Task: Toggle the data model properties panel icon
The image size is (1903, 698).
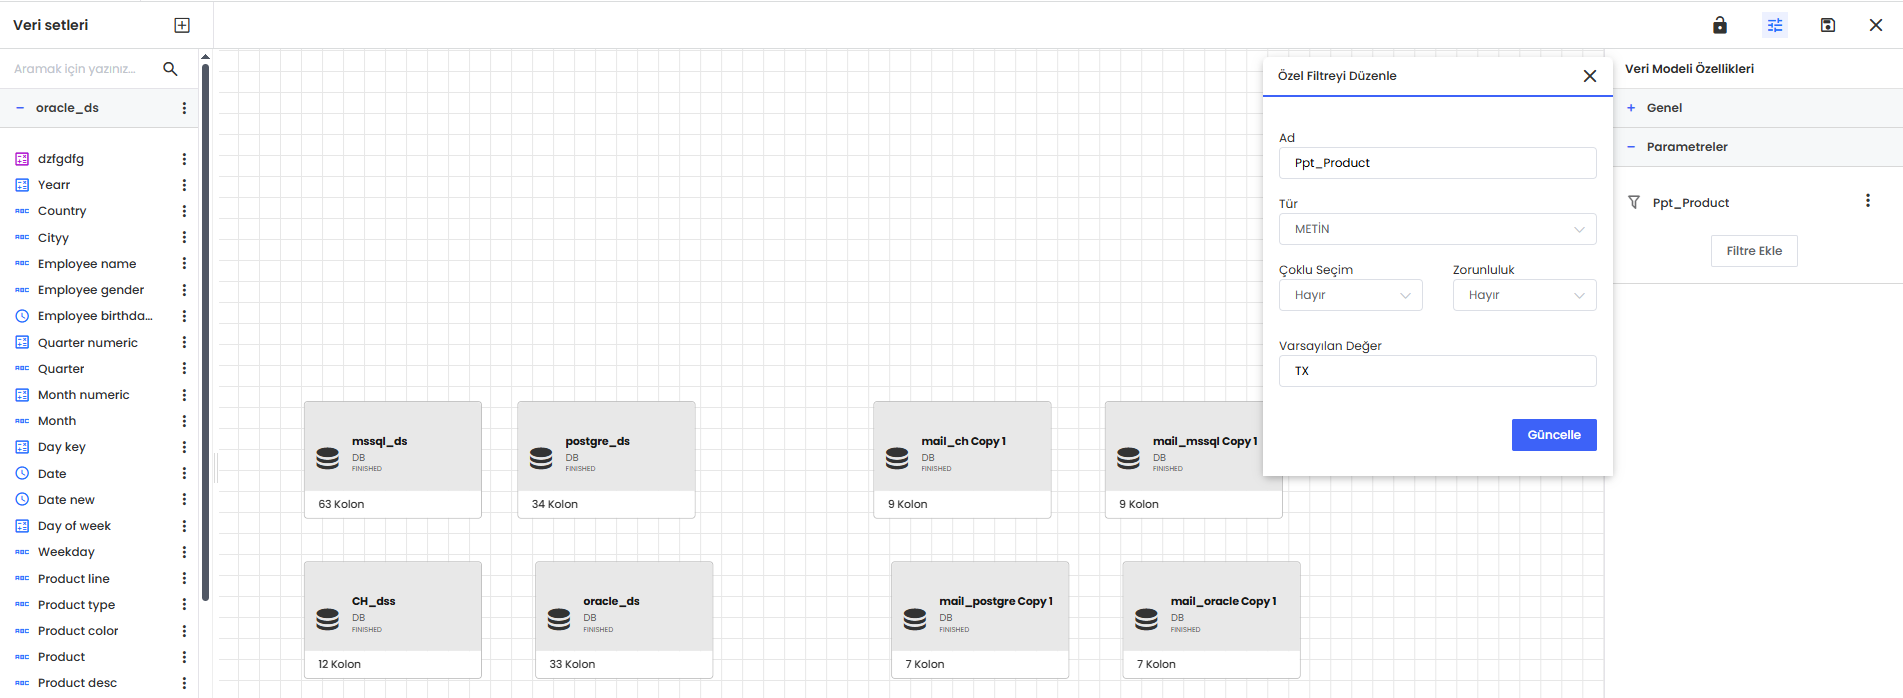Action: (1775, 25)
